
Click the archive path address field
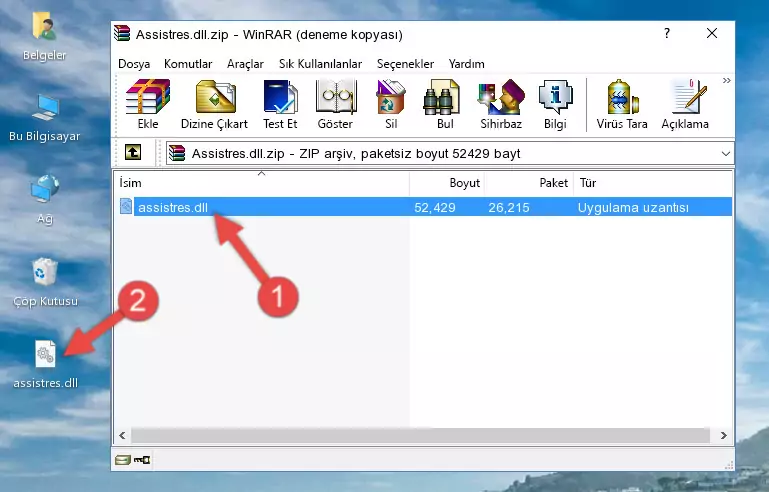[x=450, y=154]
